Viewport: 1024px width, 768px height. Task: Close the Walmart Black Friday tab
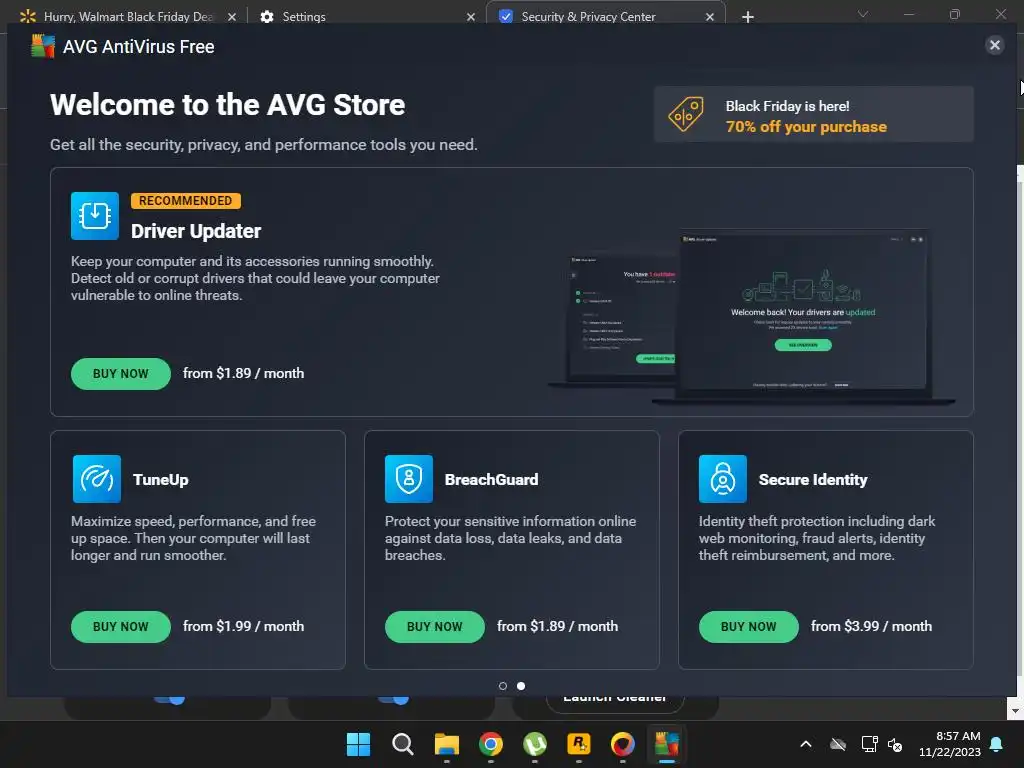[232, 17]
